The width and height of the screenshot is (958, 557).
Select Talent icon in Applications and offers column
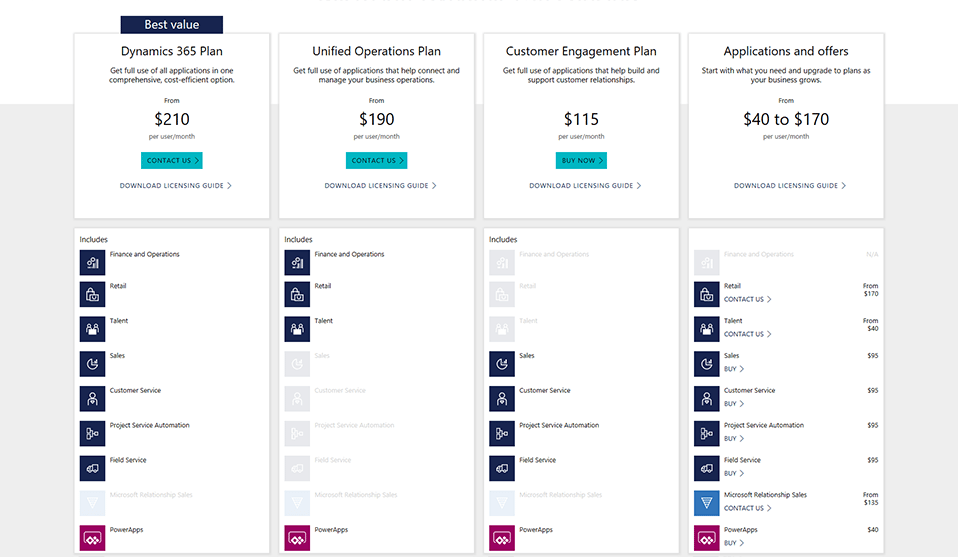click(706, 329)
